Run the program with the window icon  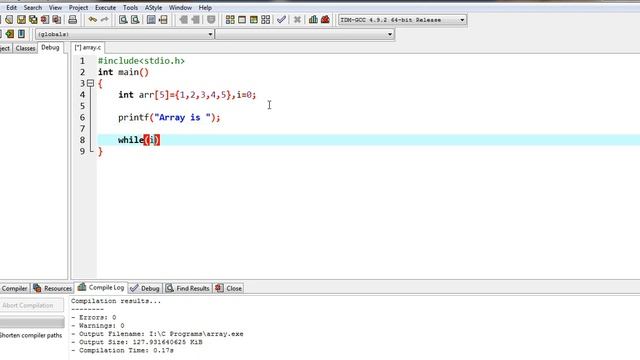(242, 20)
